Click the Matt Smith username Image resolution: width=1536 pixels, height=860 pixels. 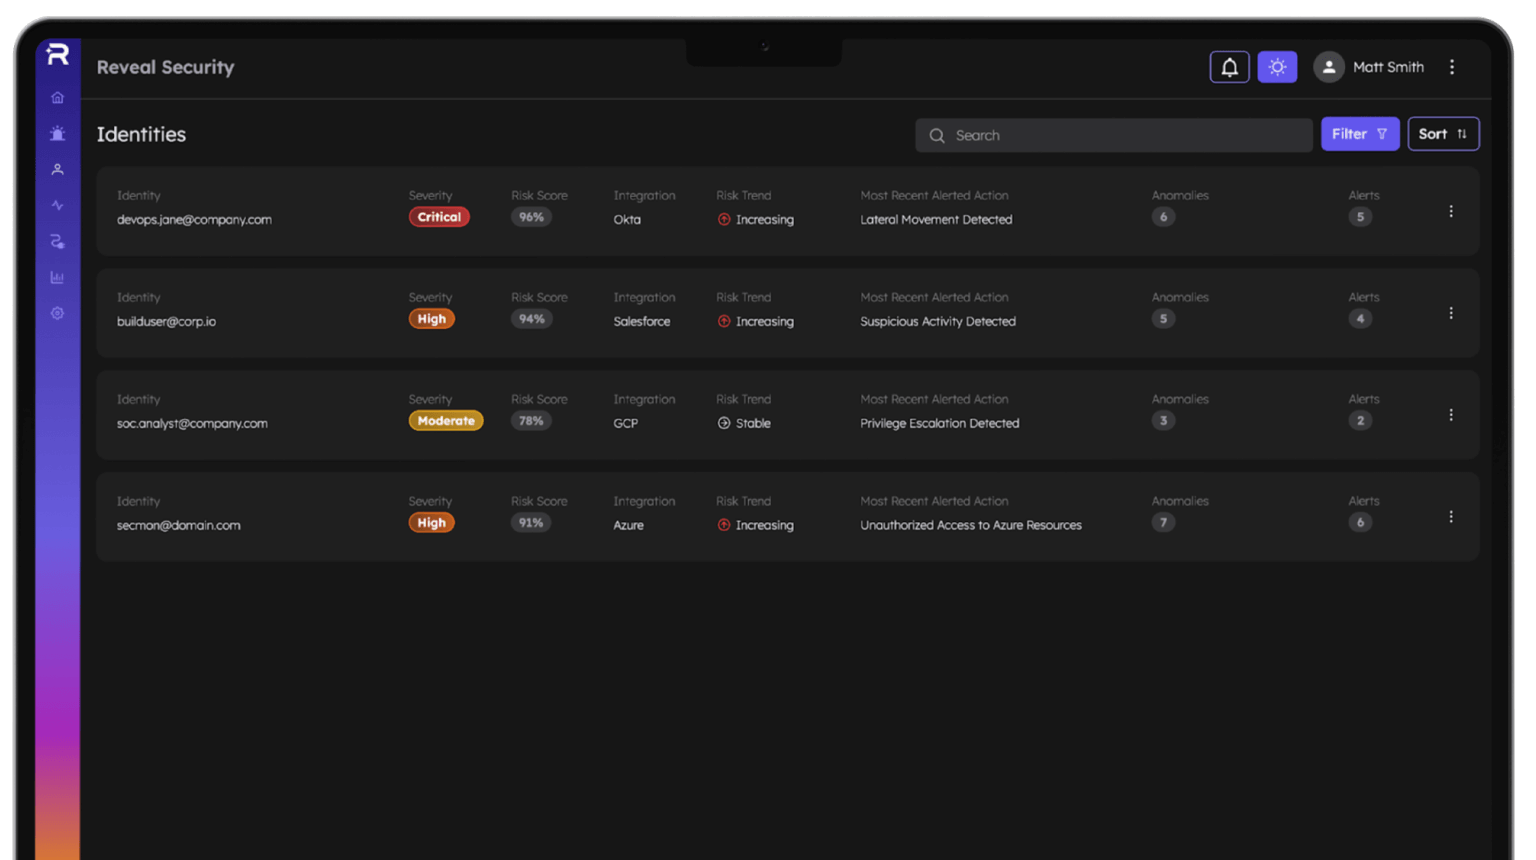(x=1388, y=67)
